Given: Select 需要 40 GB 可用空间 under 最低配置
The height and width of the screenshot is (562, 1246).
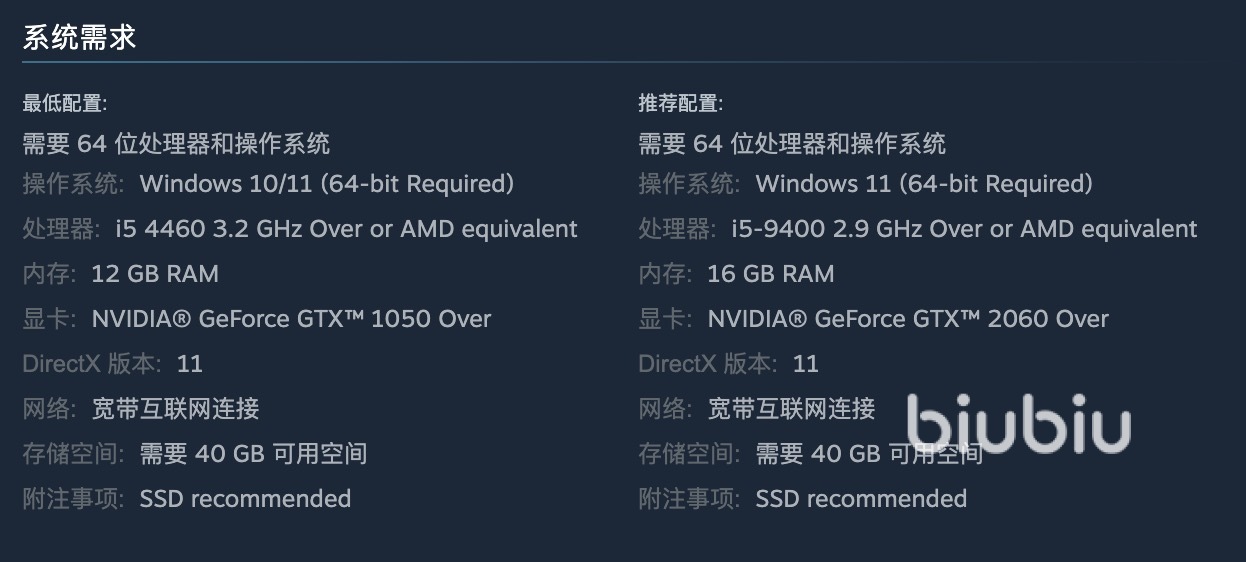Looking at the screenshot, I should tap(253, 454).
